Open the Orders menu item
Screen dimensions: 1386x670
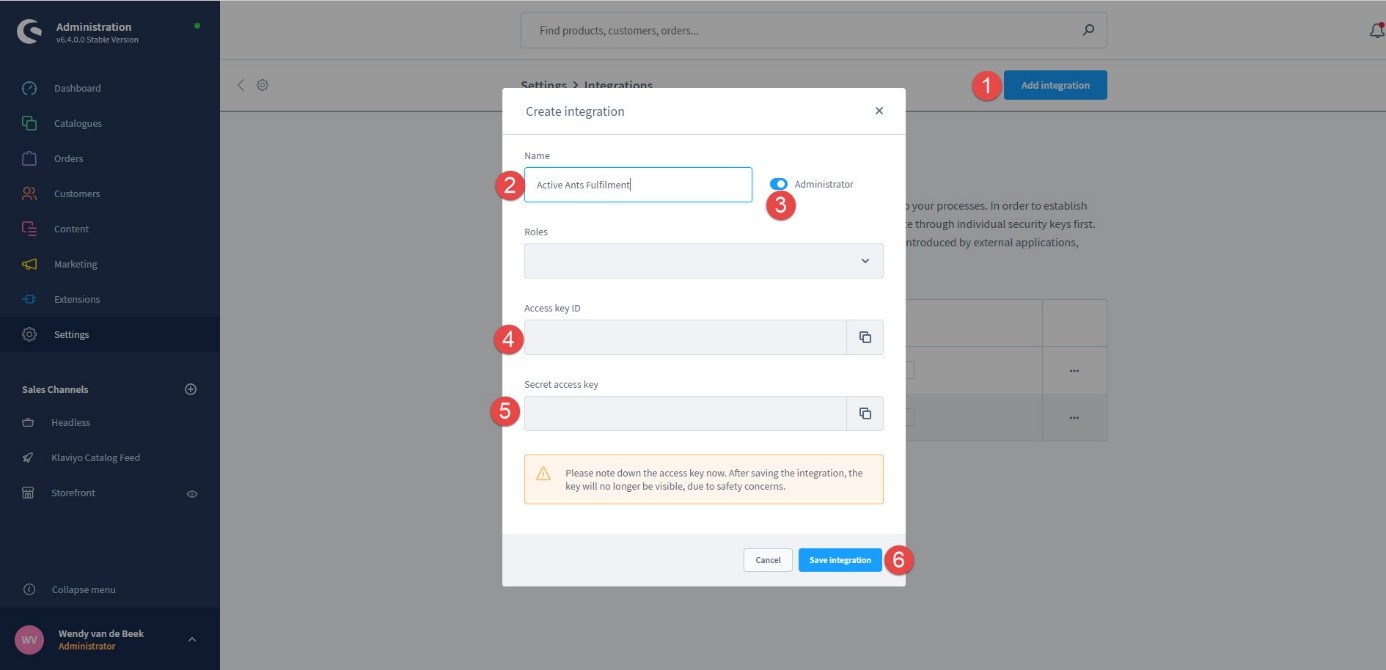[x=68, y=159]
